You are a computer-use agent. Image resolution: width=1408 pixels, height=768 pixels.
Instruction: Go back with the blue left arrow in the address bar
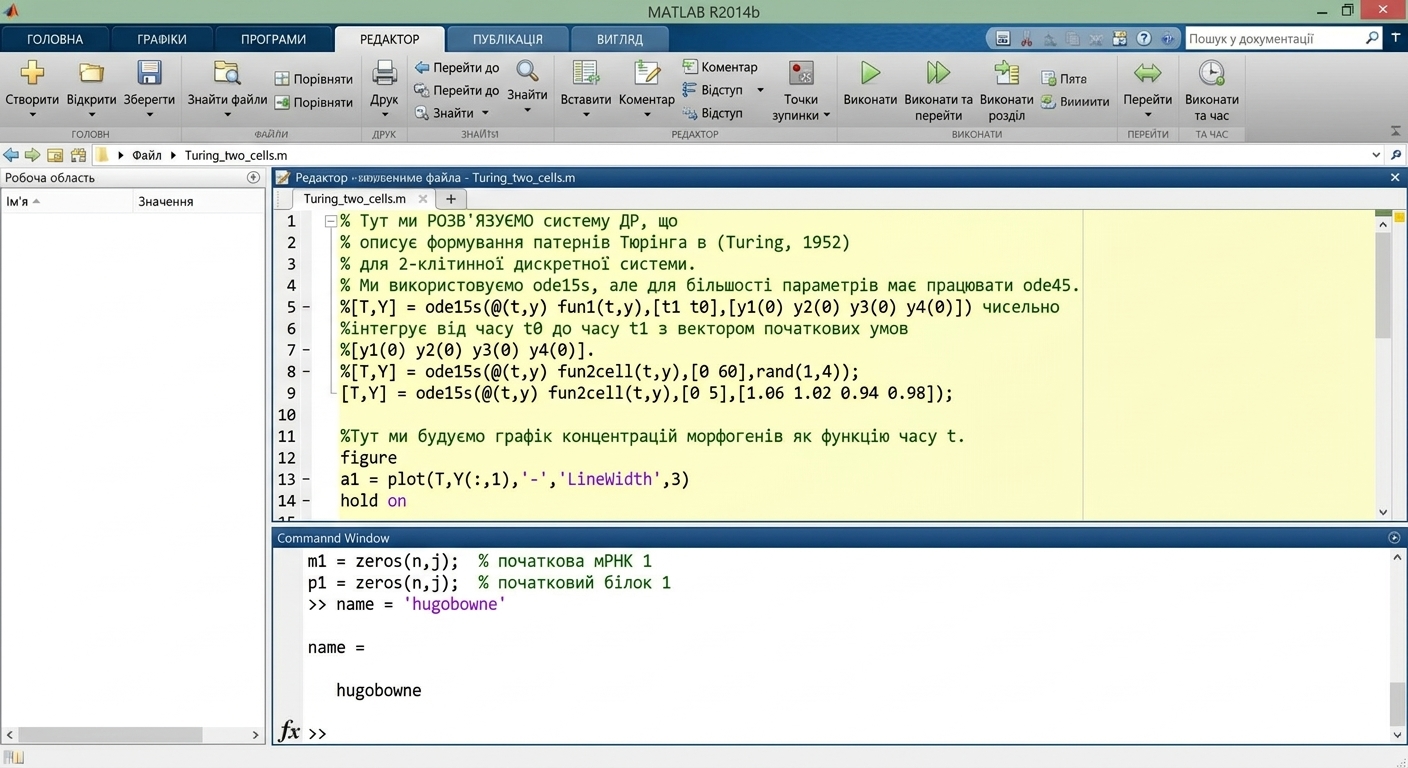coord(11,155)
